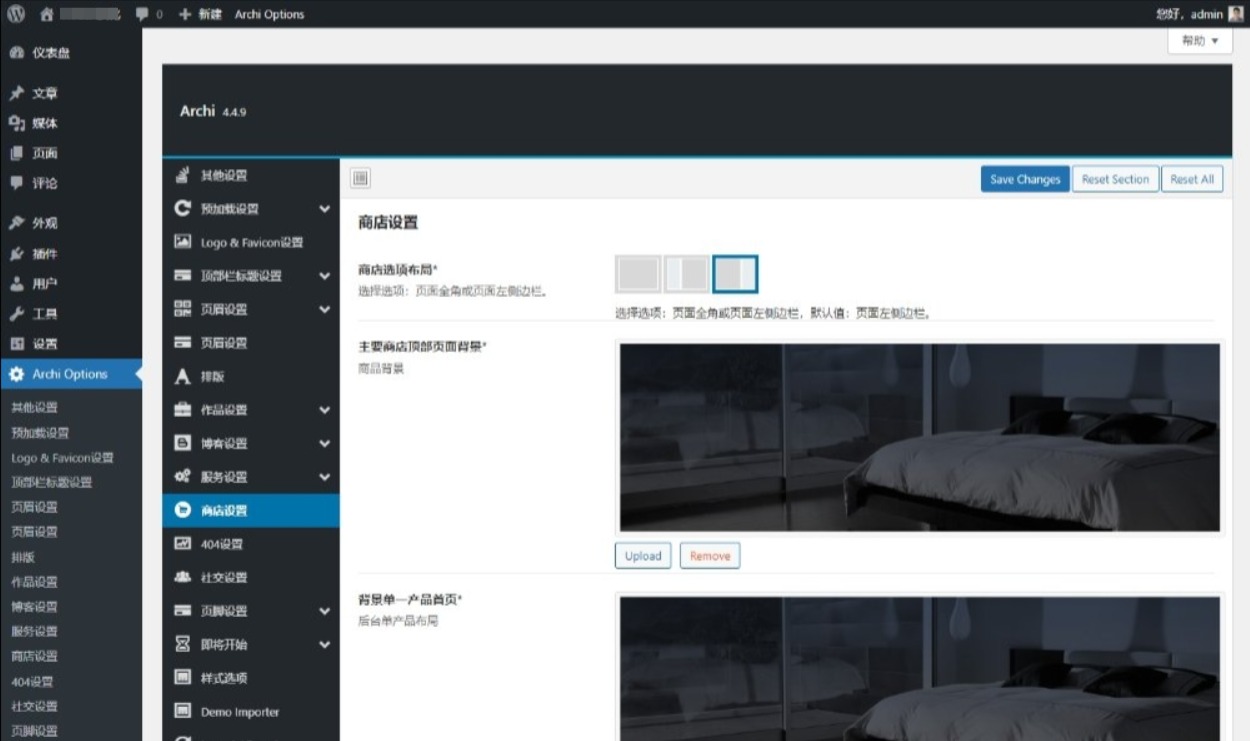1250x741 pixels.
Task: Click the Archi Options gear icon in sidebar
Action: click(x=16, y=374)
